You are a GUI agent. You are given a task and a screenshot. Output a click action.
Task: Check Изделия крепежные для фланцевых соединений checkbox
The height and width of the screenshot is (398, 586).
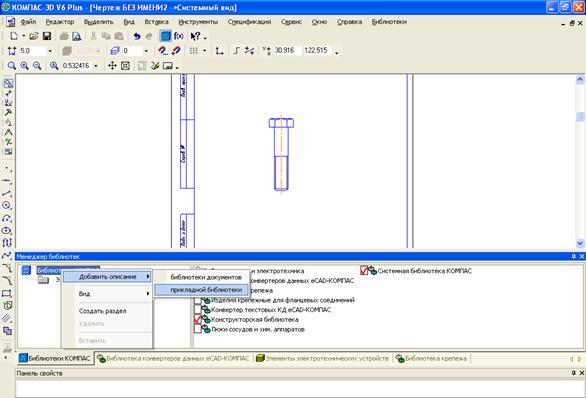coord(198,300)
